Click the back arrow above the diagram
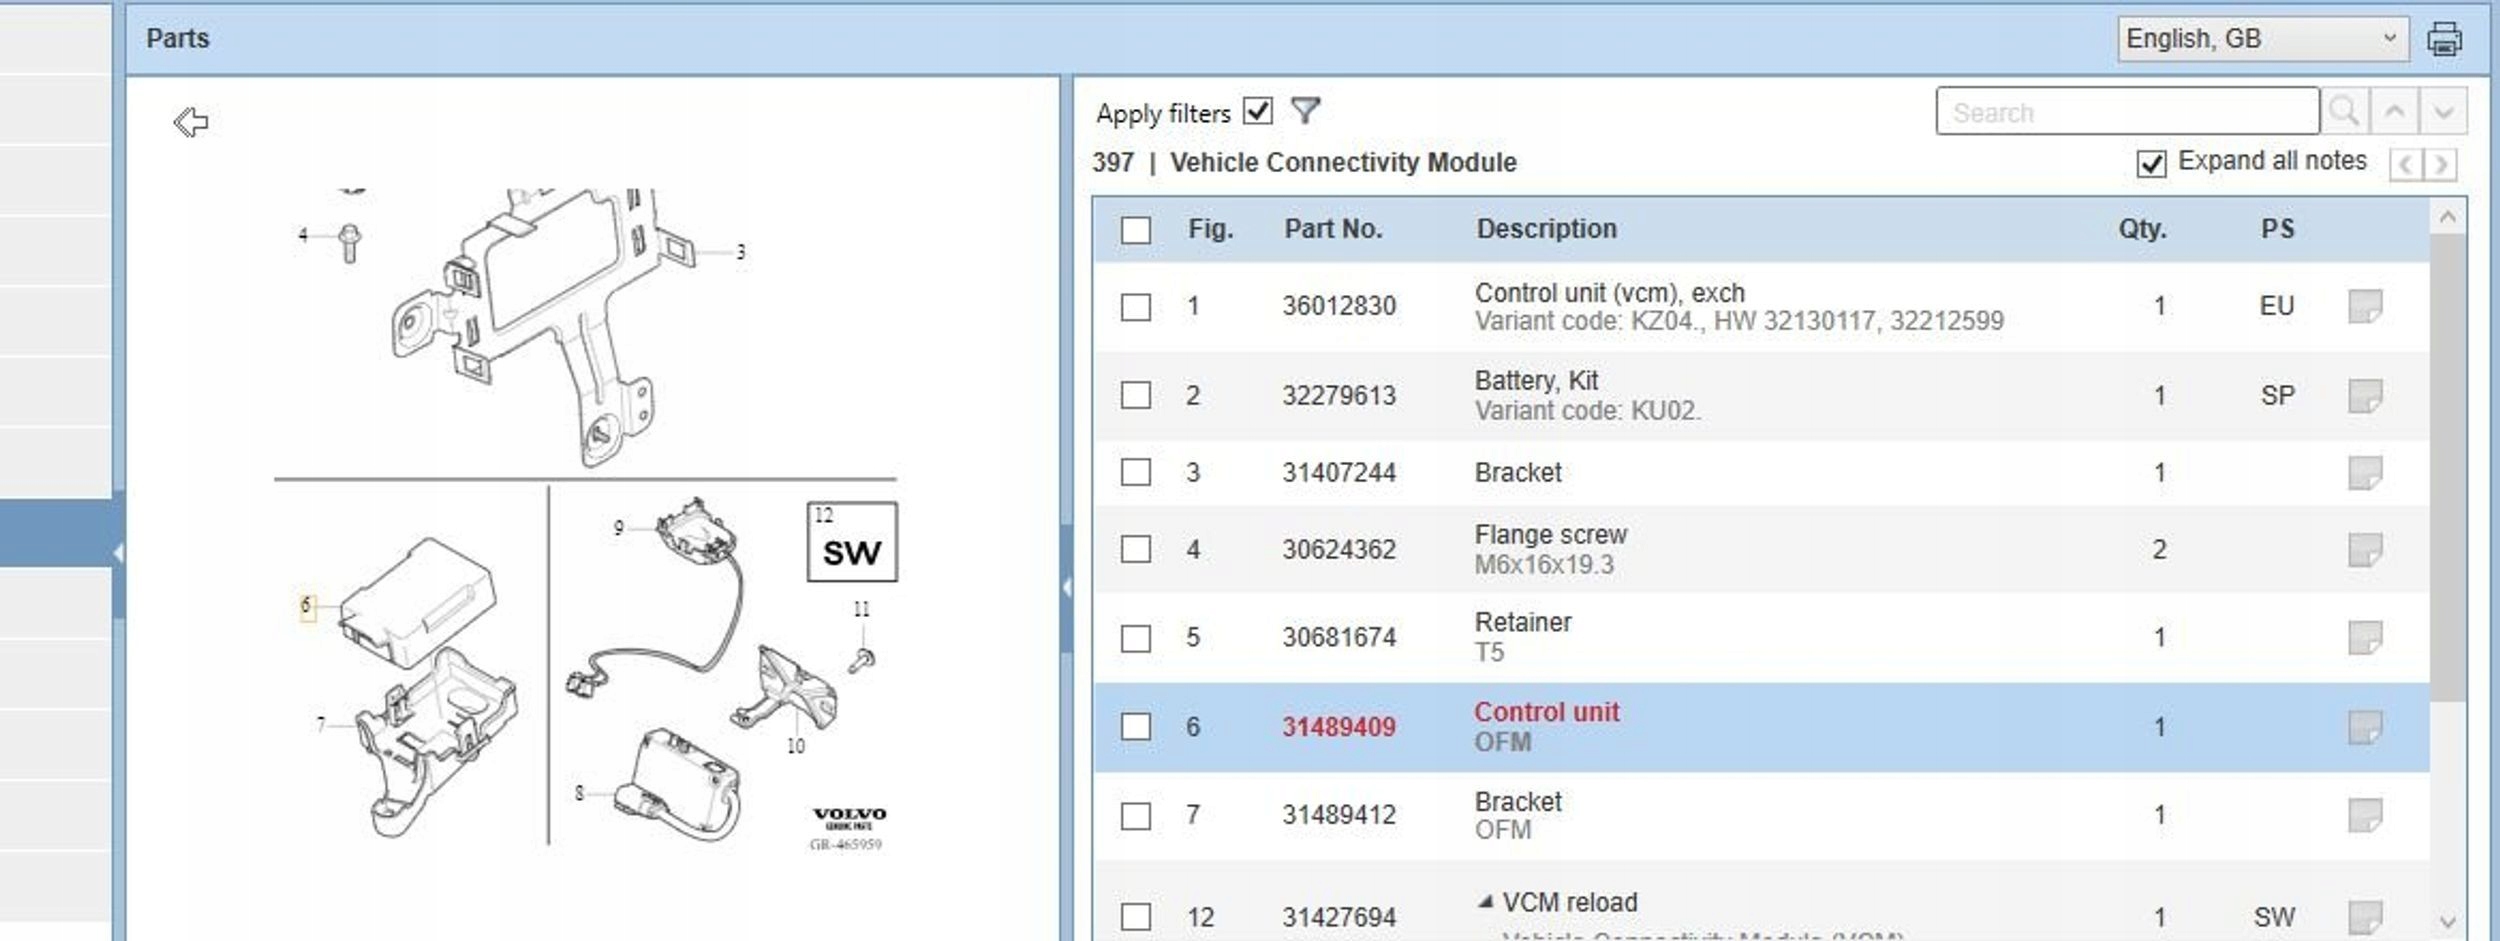The width and height of the screenshot is (2500, 941). click(191, 122)
